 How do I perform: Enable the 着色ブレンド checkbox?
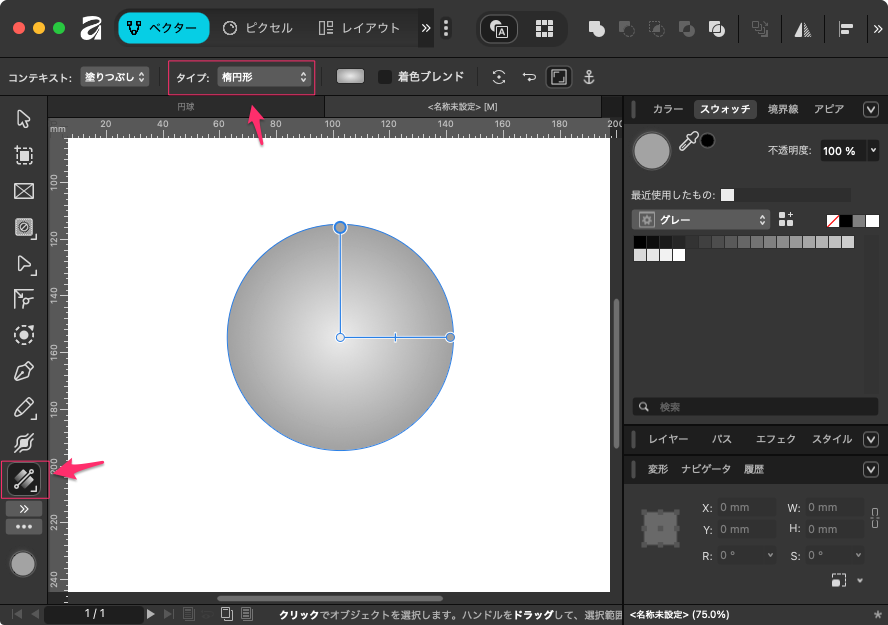click(385, 77)
